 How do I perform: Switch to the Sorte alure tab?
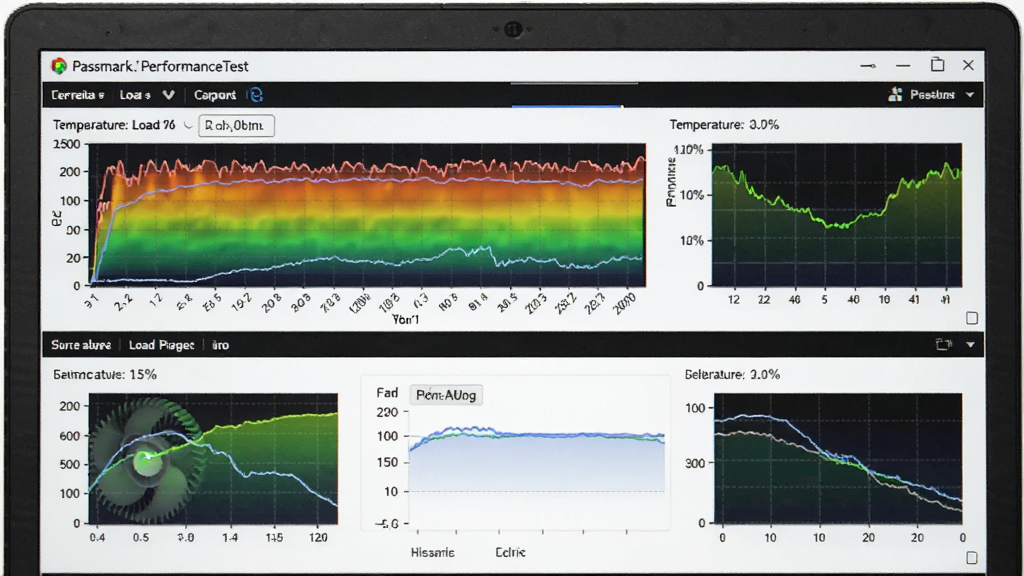point(81,345)
